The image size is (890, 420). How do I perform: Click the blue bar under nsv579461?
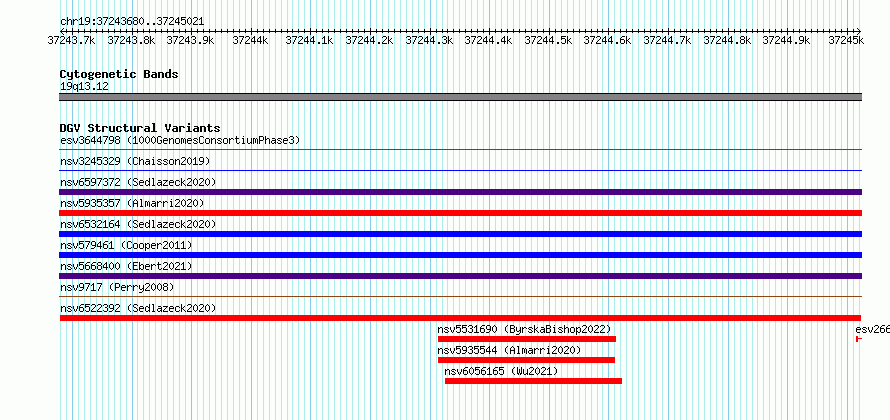pos(460,255)
